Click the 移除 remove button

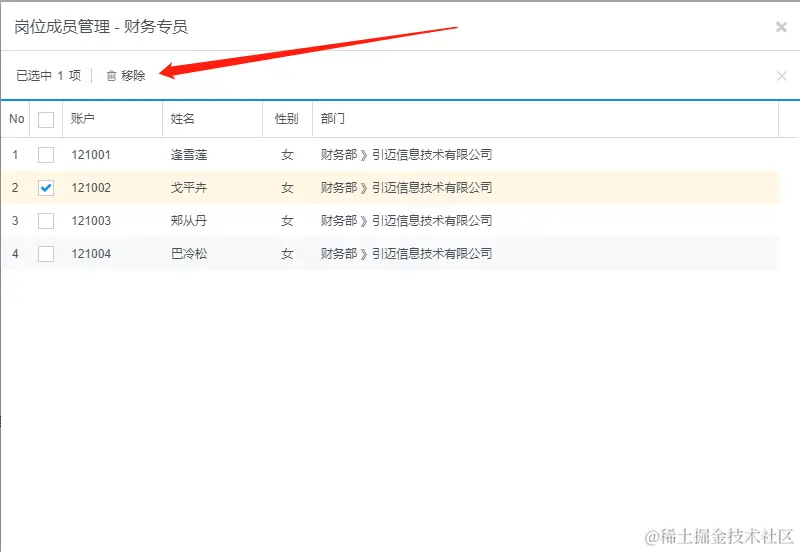click(126, 76)
